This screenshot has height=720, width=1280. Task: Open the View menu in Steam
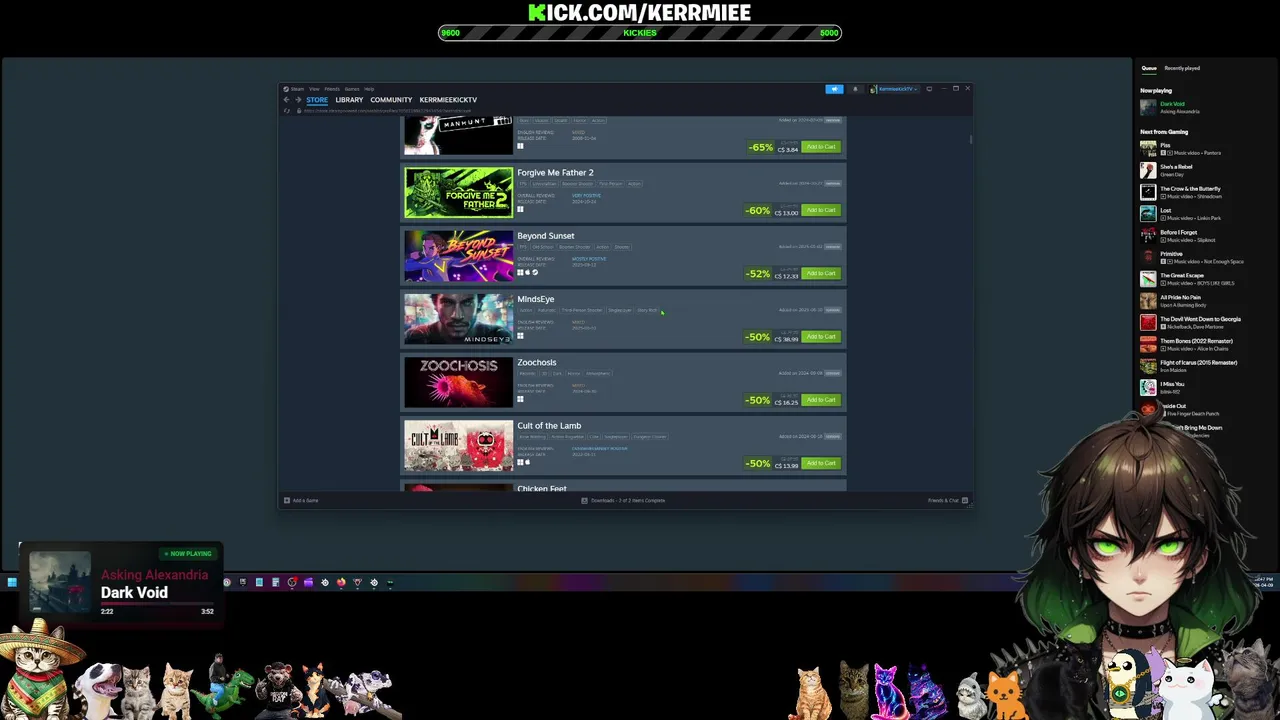point(314,89)
